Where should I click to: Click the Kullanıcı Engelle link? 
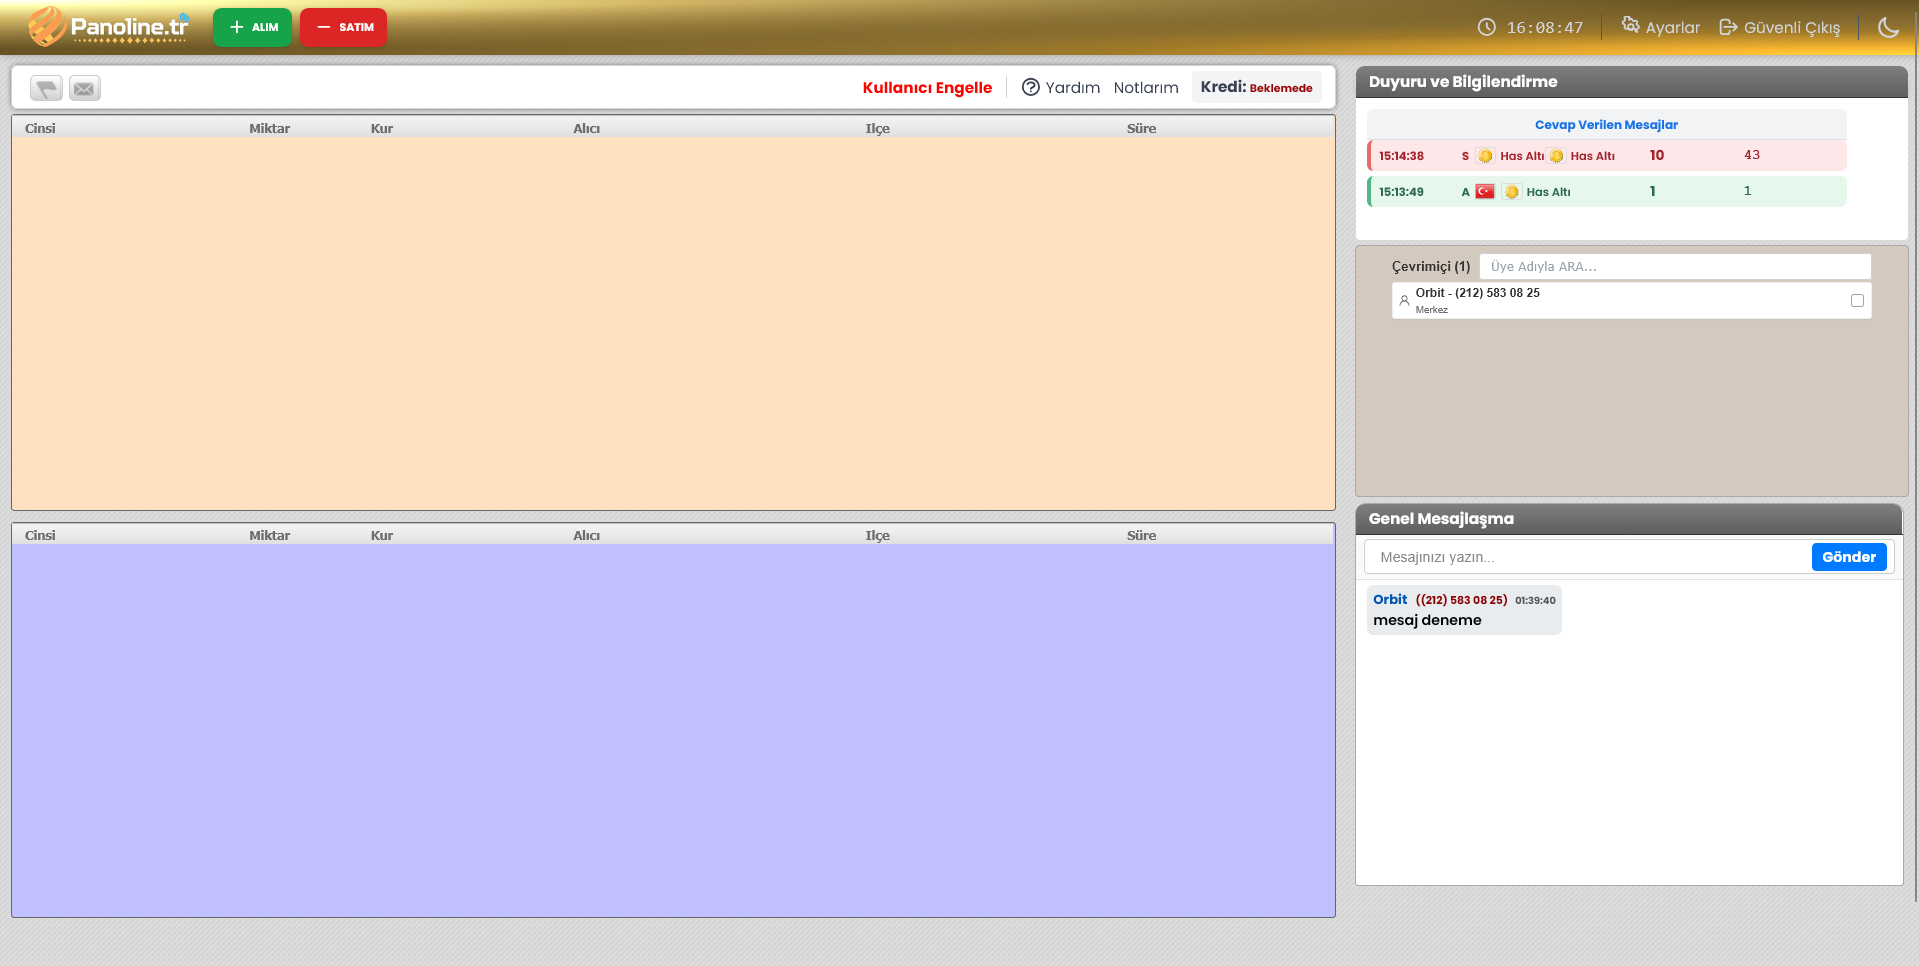(x=927, y=88)
